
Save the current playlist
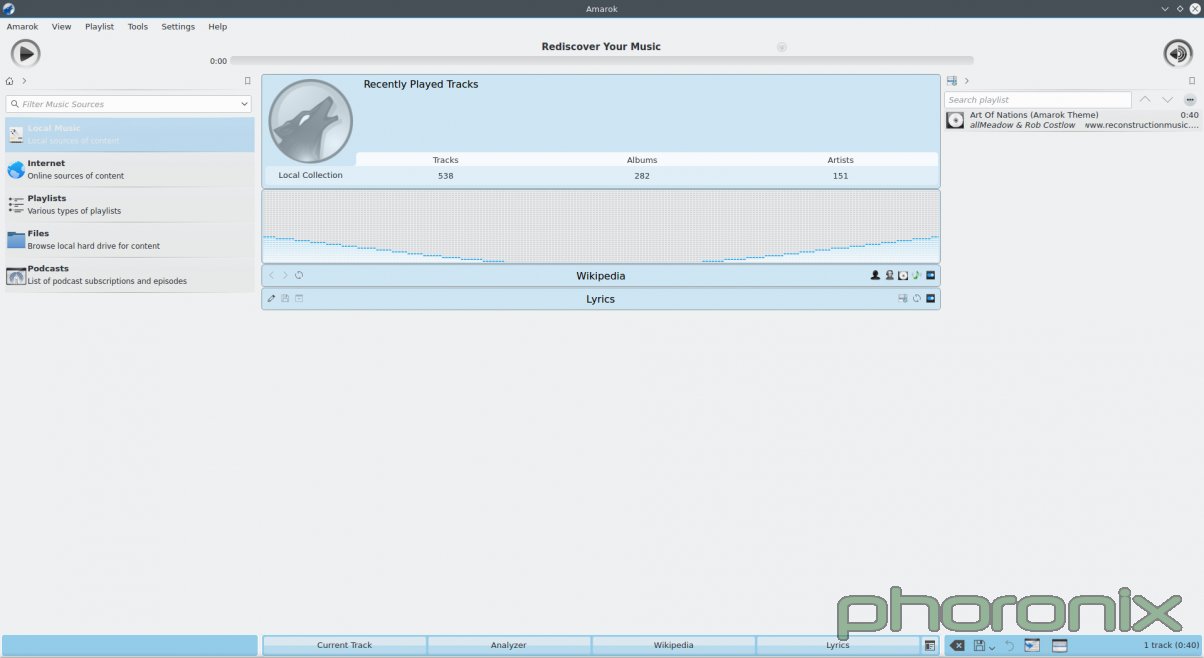point(977,645)
